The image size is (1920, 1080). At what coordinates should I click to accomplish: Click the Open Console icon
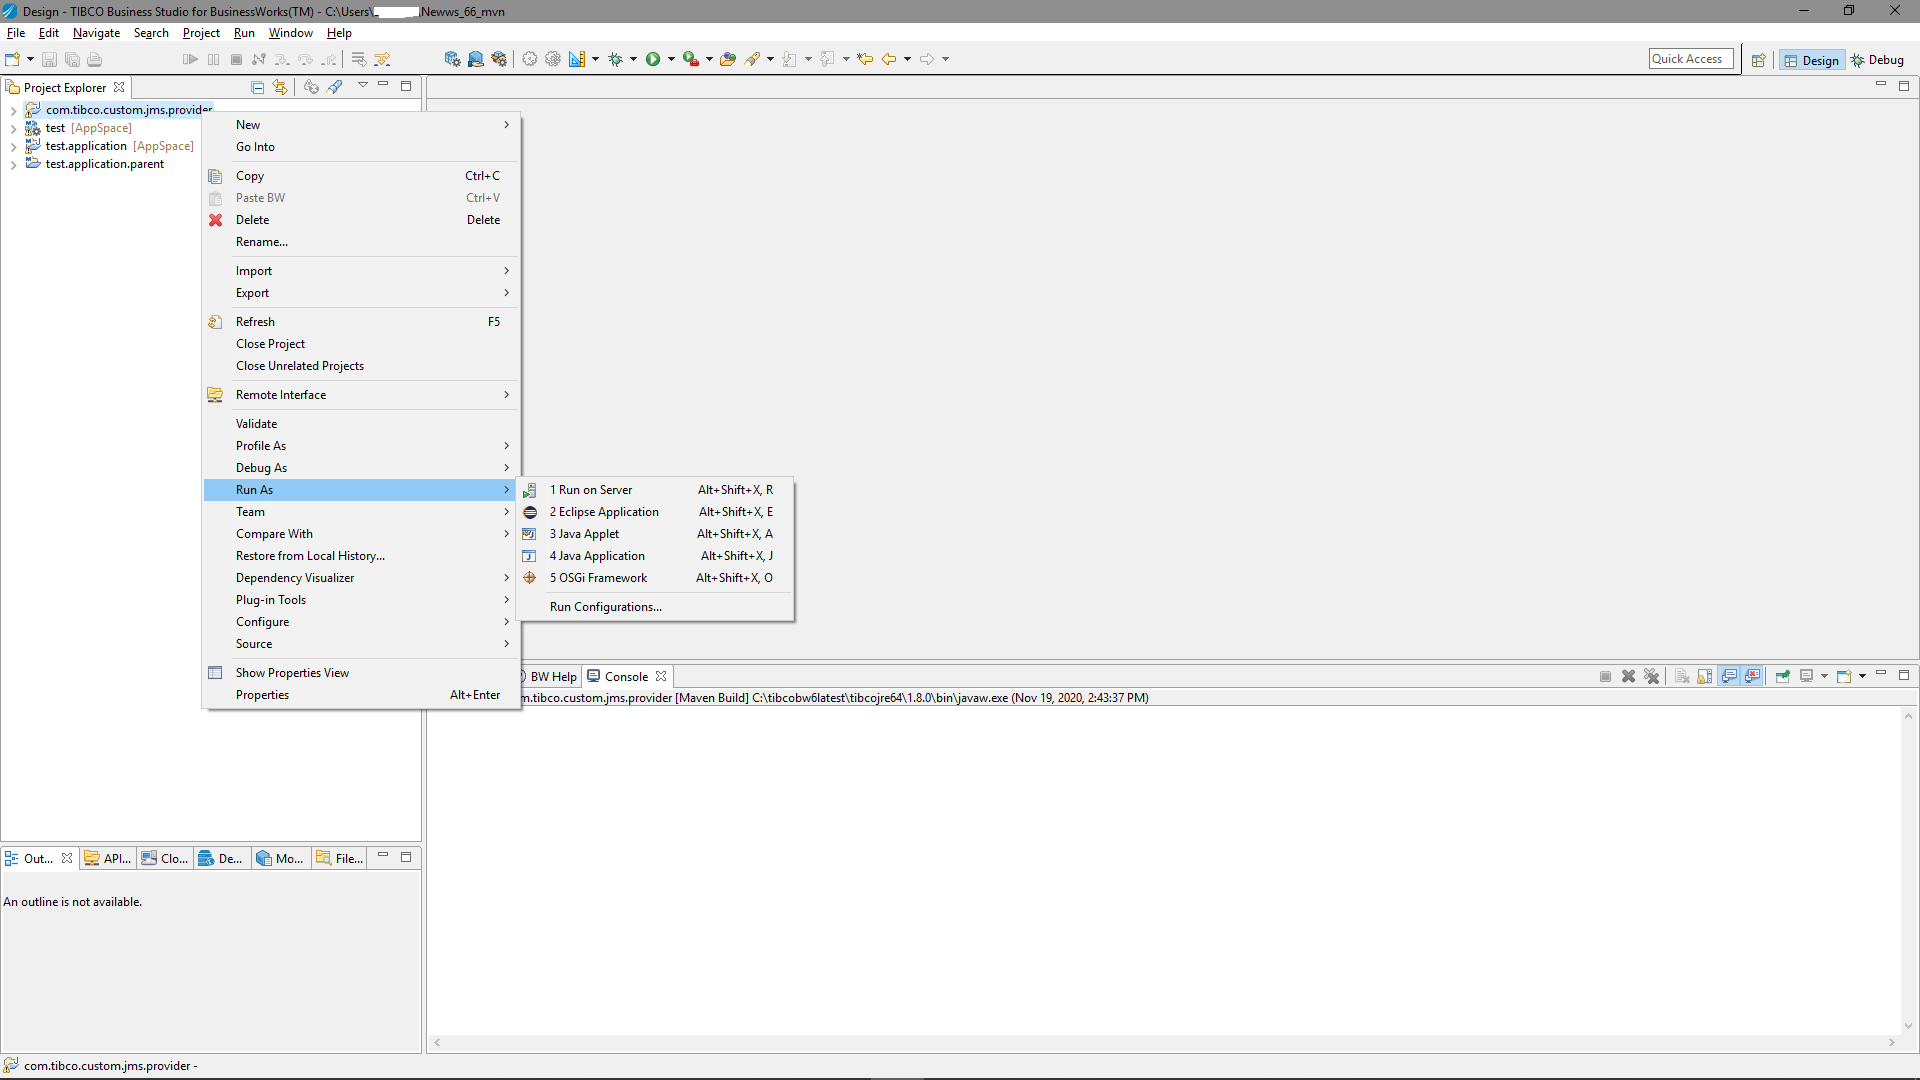click(x=1844, y=676)
